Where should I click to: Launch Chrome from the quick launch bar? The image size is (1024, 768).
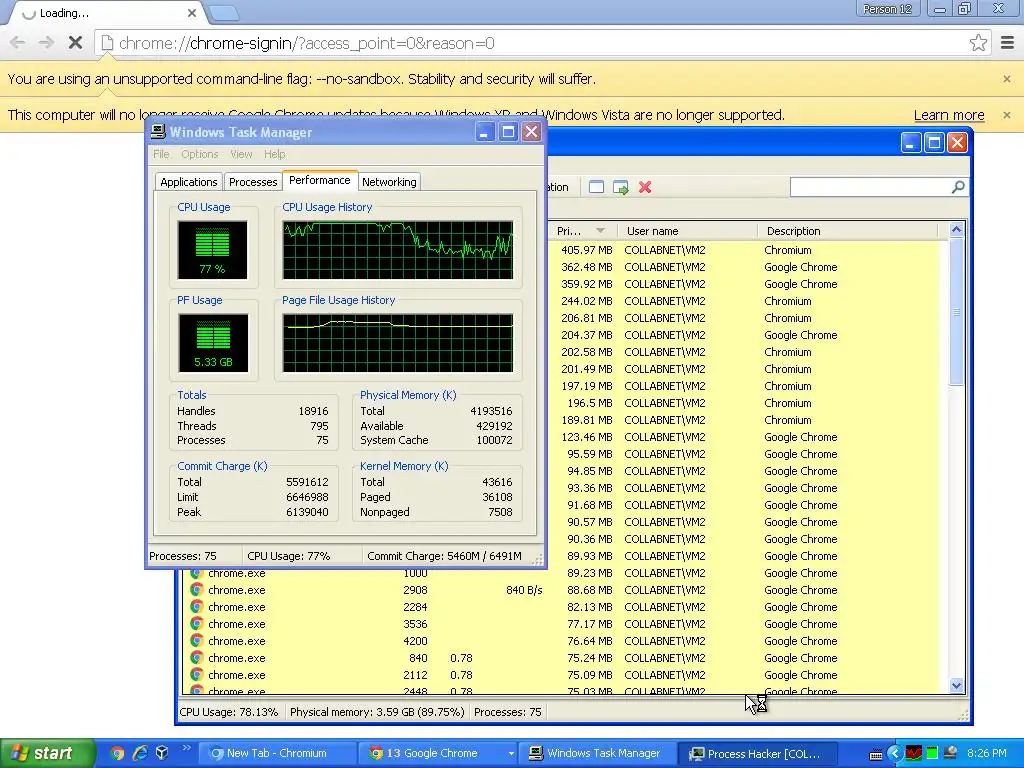[118, 753]
